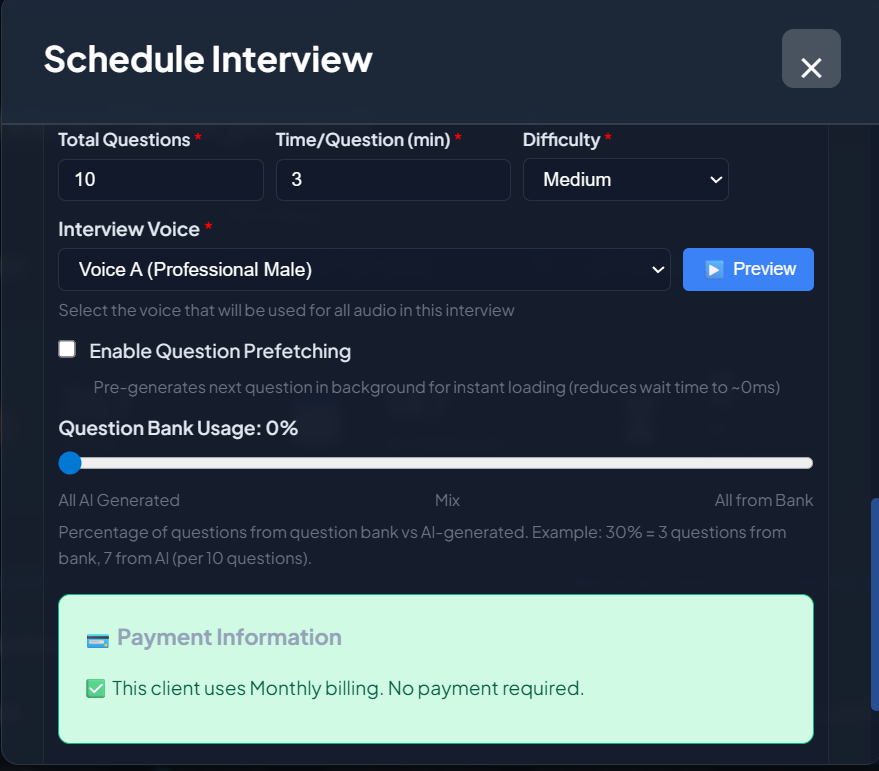This screenshot has height=771, width=879.
Task: Click the chevron on the Interview Voice dropdown
Action: 657,269
